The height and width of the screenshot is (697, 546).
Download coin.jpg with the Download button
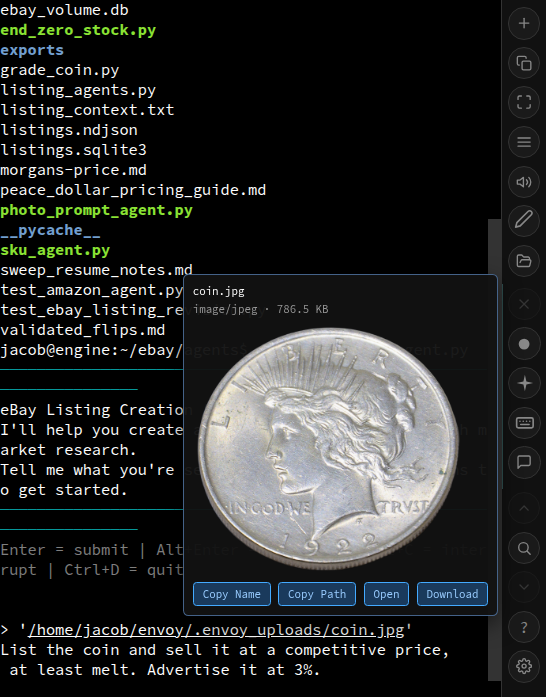[452, 594]
